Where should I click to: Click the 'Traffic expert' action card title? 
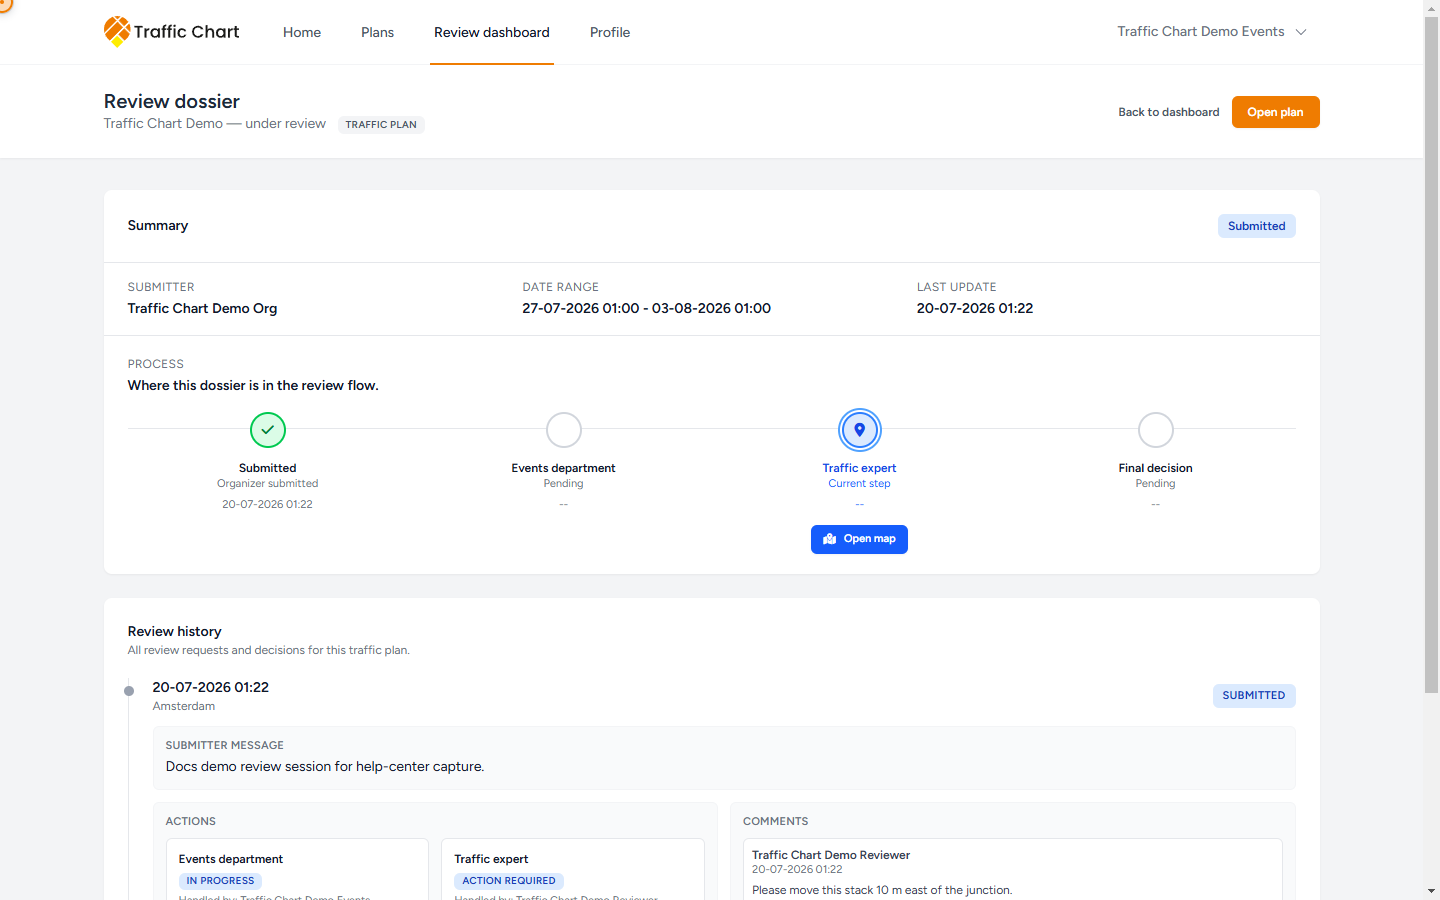(491, 859)
